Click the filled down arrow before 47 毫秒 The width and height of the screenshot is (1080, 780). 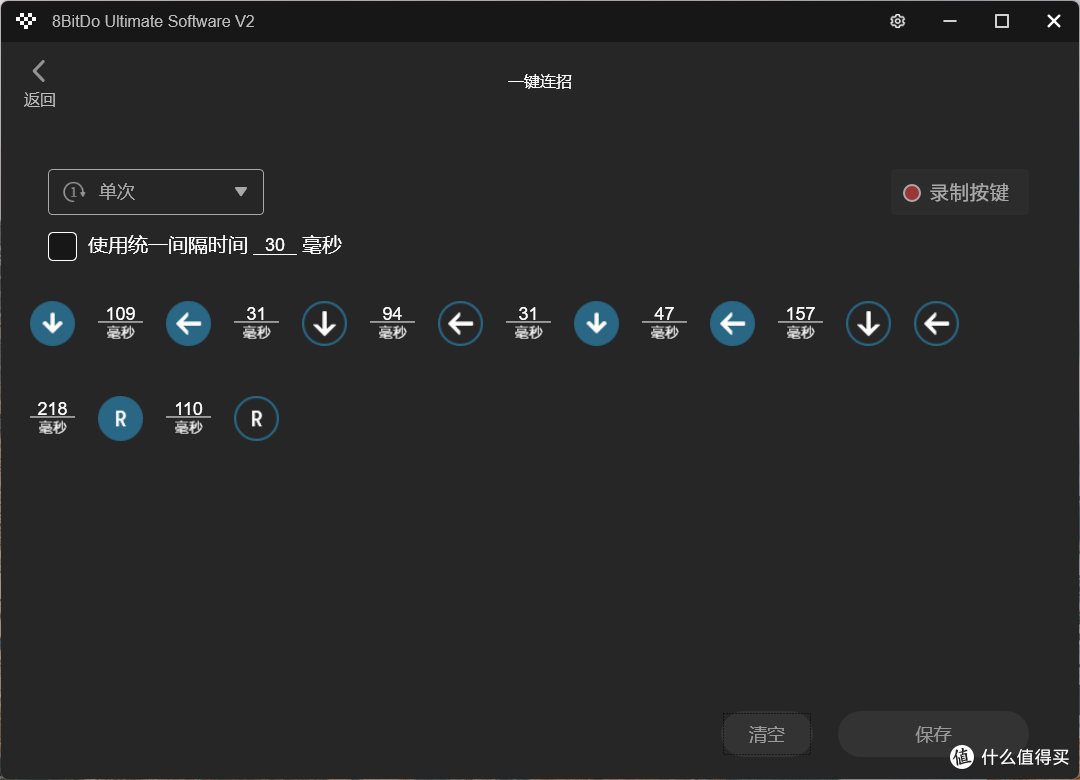pos(596,323)
